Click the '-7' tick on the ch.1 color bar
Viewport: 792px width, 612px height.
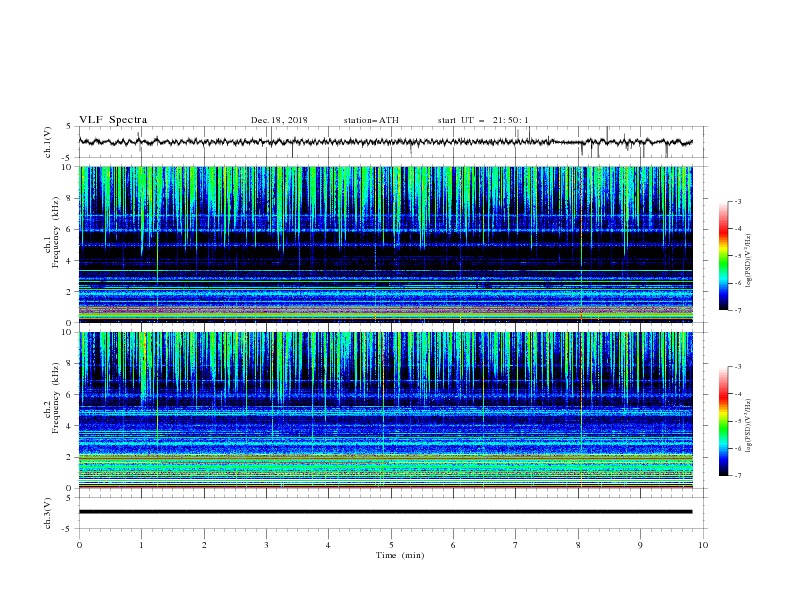click(737, 310)
